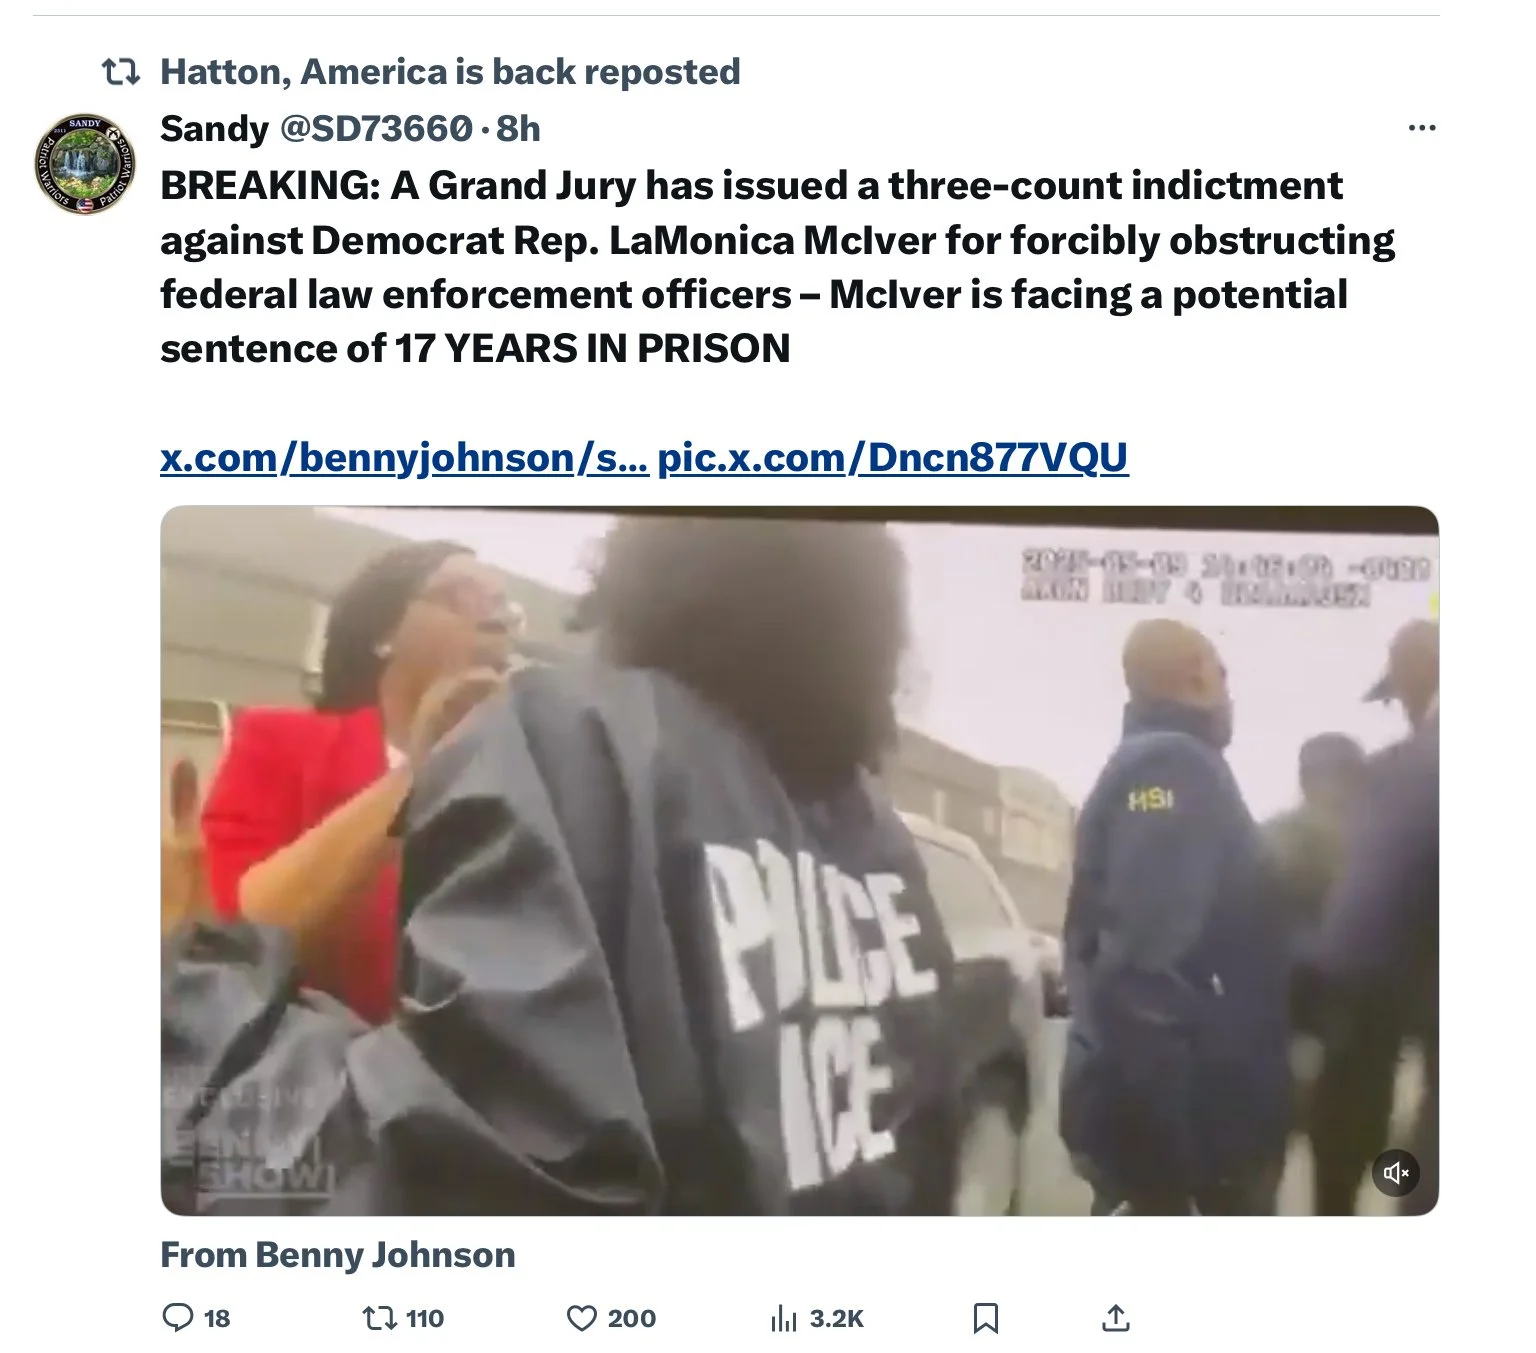Click the Sandy display name
This screenshot has height=1353, width=1536.
click(214, 128)
